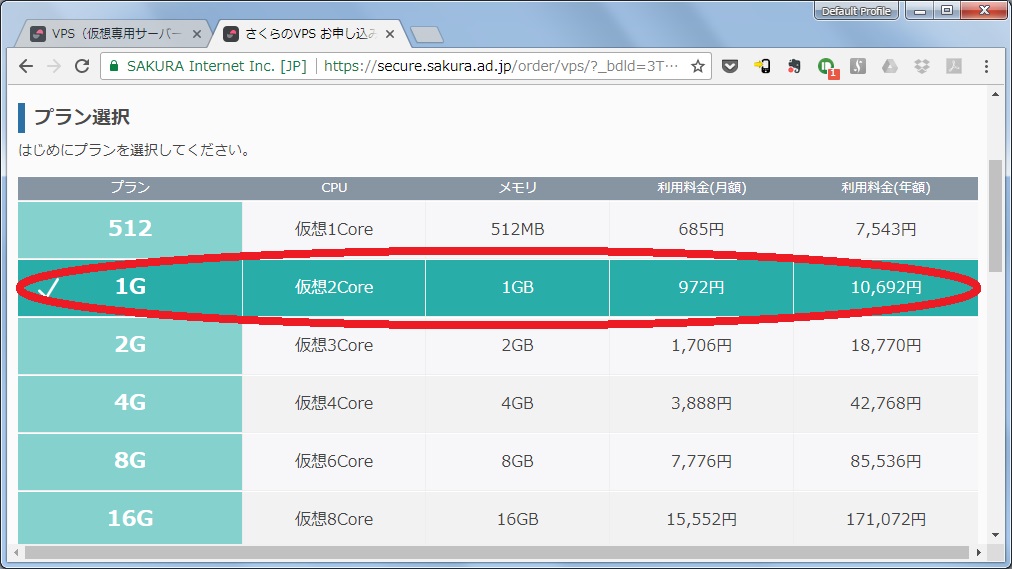Click the 利用料金(月額) column header
The image size is (1012, 569).
tap(701, 188)
